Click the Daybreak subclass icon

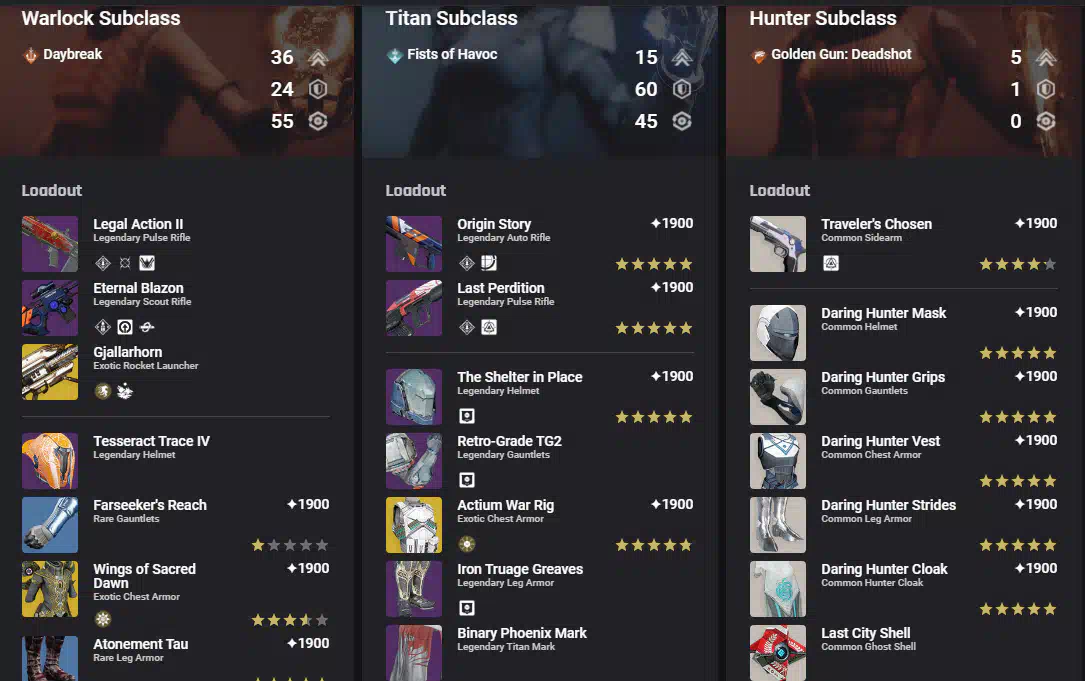pos(30,55)
